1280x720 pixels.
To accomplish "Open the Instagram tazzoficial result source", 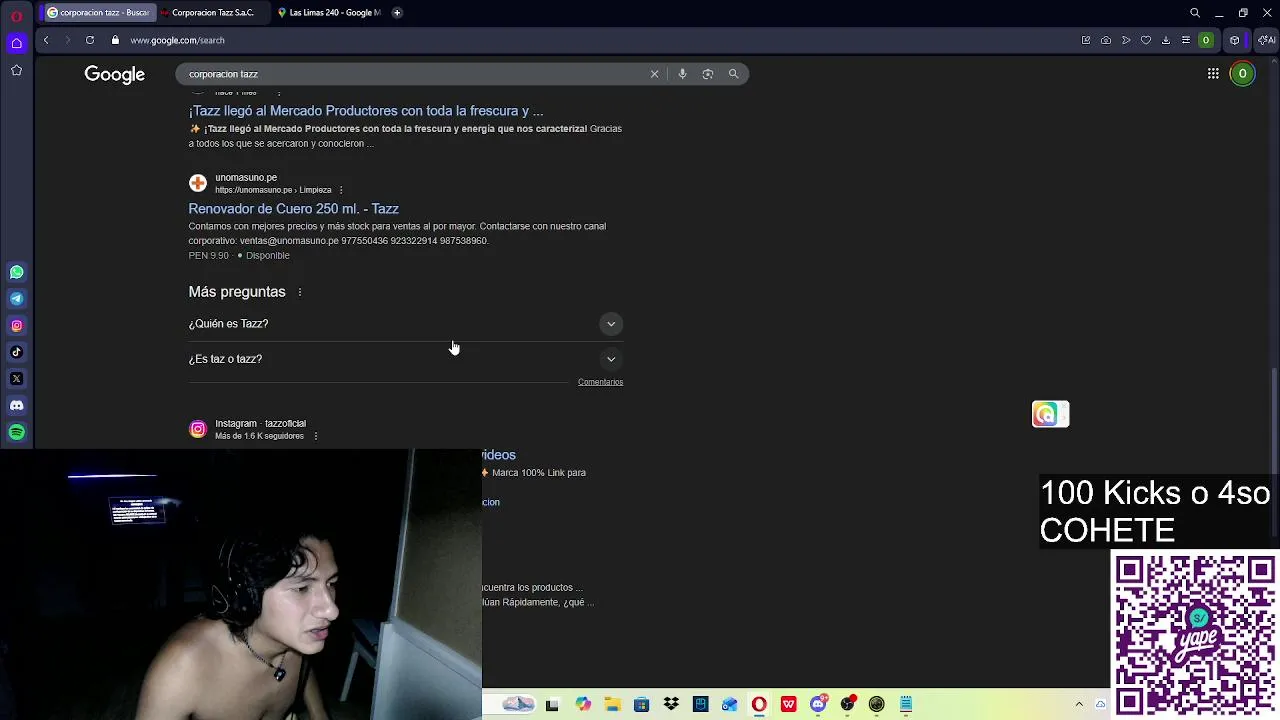I will [x=260, y=424].
